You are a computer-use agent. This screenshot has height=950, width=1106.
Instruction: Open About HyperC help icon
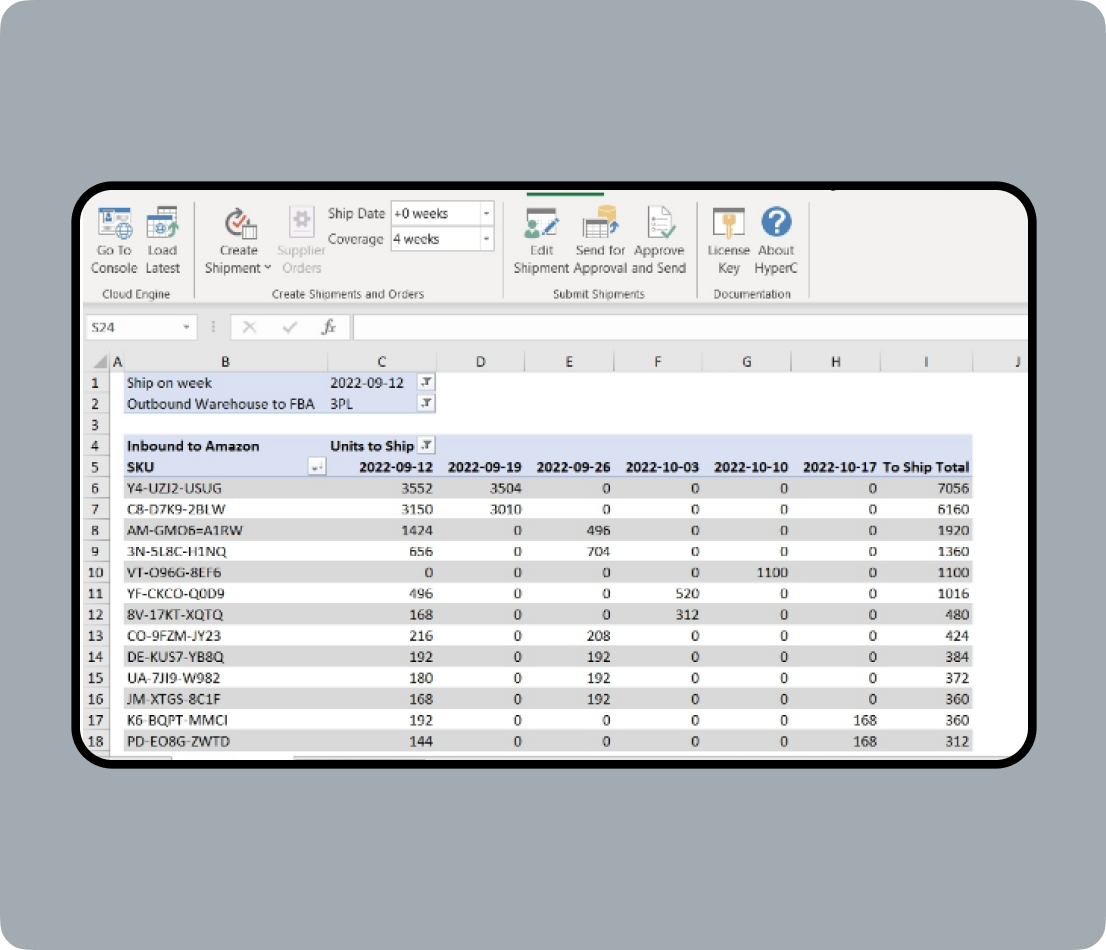[x=776, y=225]
